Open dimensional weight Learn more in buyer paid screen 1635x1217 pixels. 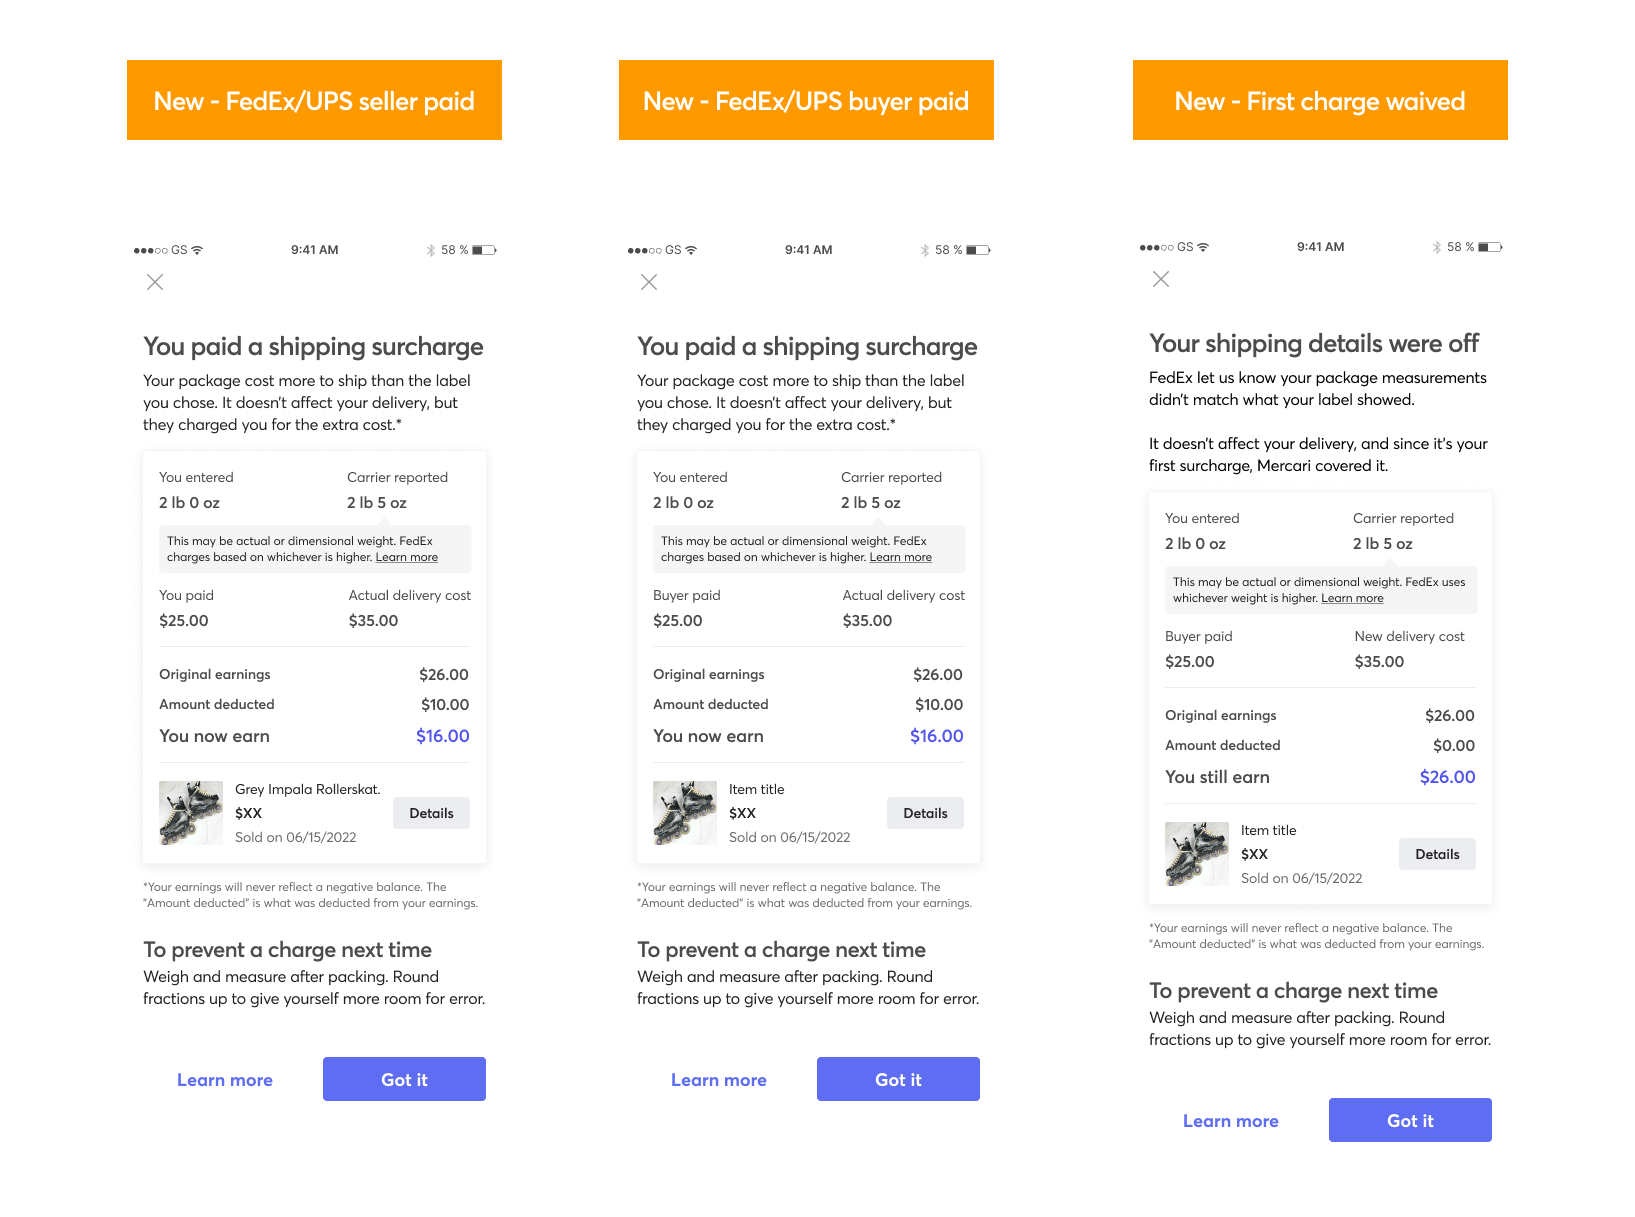tap(901, 558)
